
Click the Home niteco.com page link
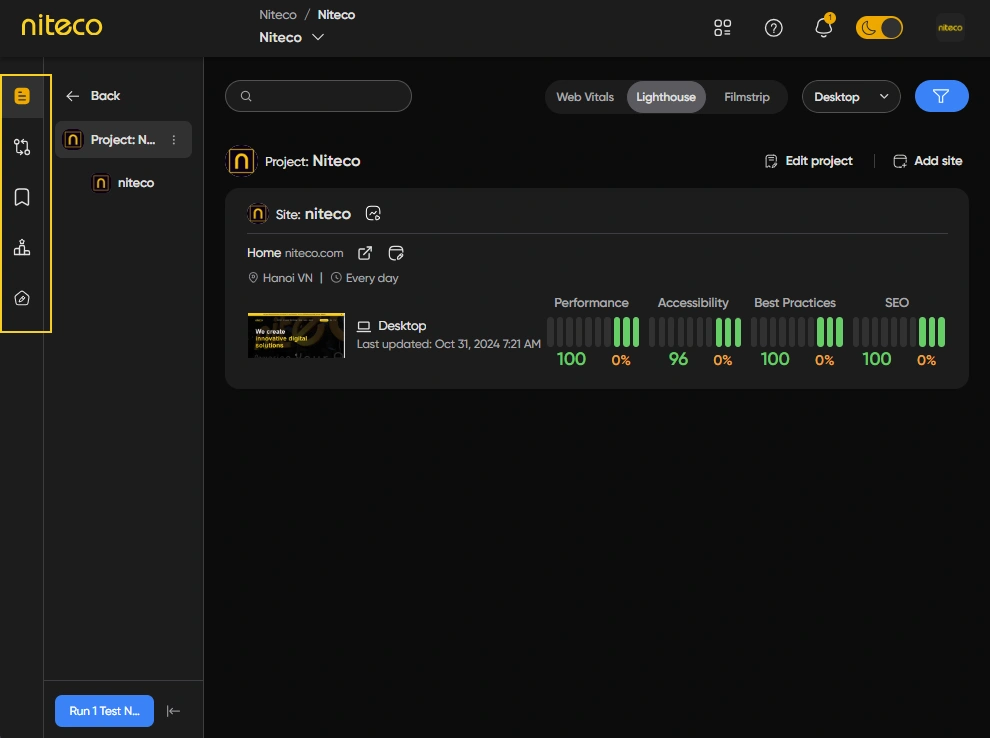[295, 253]
